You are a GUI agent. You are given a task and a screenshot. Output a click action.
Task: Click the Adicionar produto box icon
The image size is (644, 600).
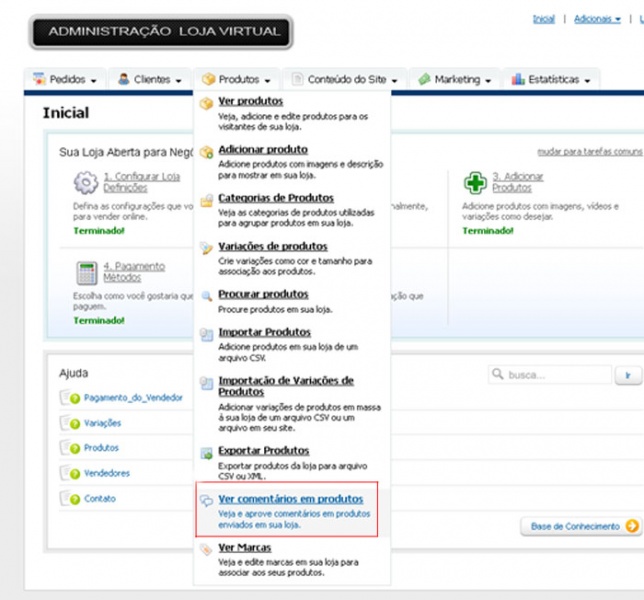(206, 152)
